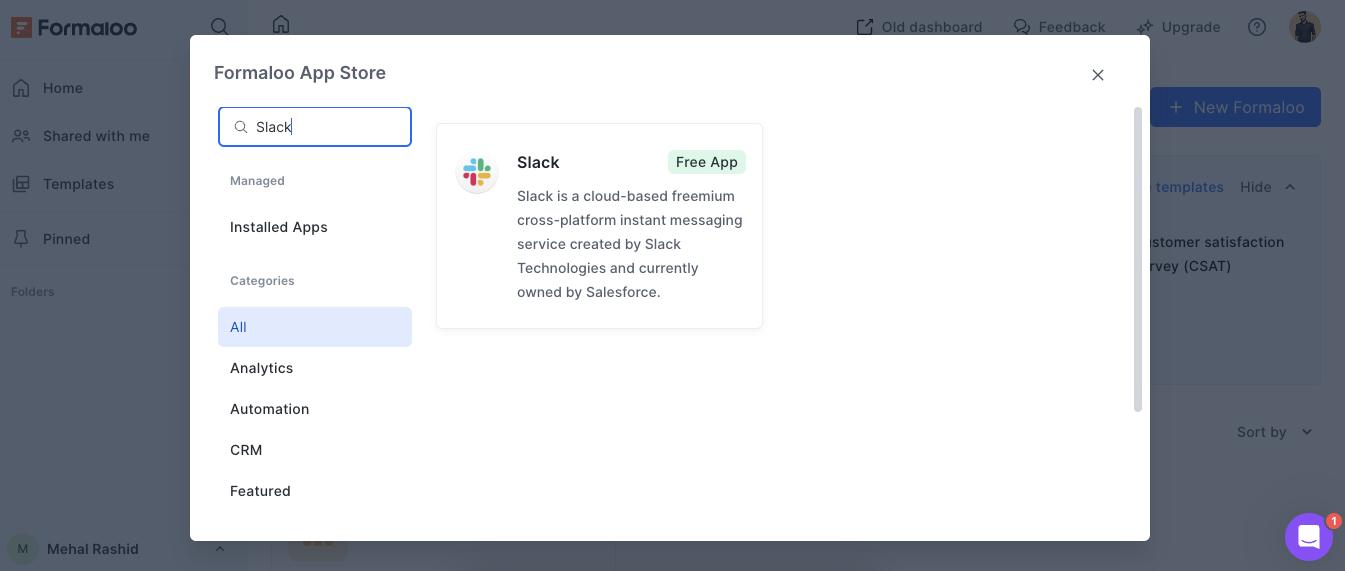Open the Slack app card title
This screenshot has width=1345, height=571.
point(538,162)
